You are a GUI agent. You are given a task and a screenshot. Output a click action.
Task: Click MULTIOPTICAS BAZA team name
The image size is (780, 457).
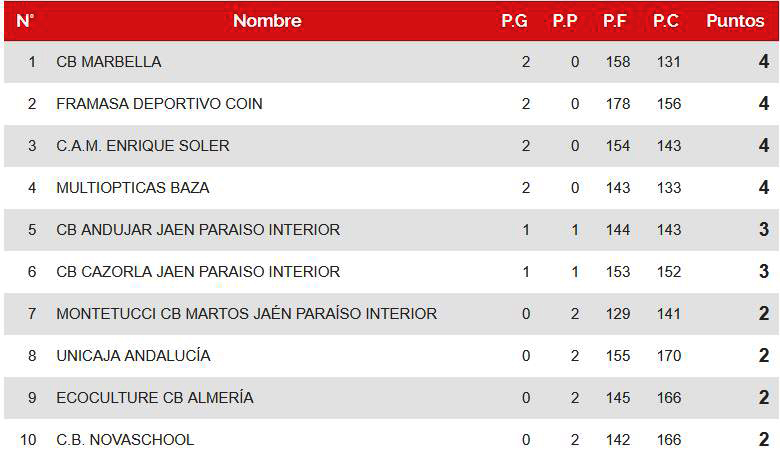pyautogui.click(x=133, y=188)
